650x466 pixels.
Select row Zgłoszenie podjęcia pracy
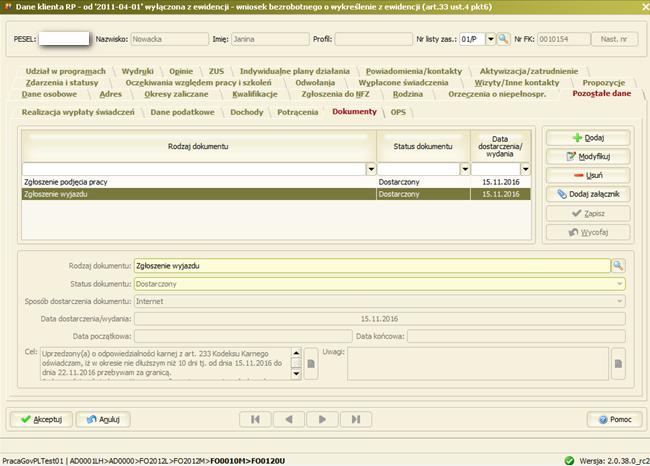tap(276, 182)
